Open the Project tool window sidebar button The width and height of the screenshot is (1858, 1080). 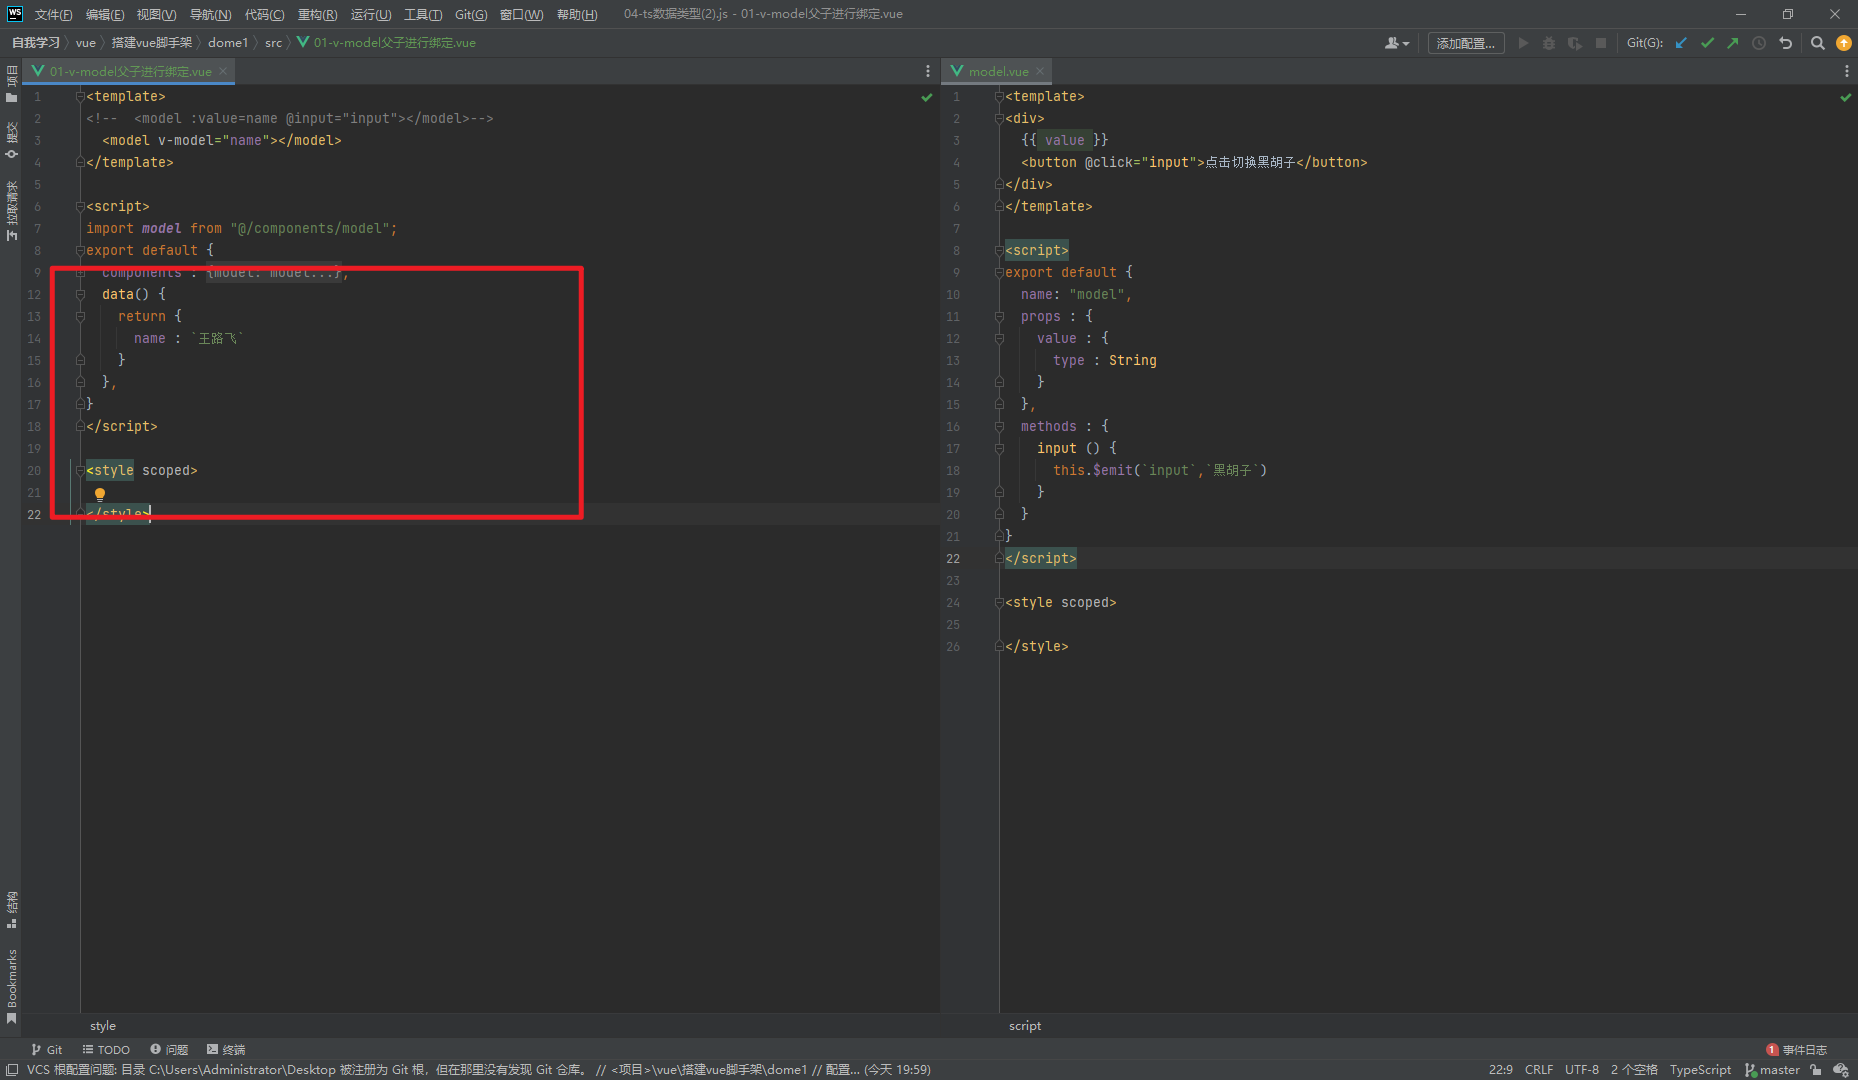click(12, 84)
